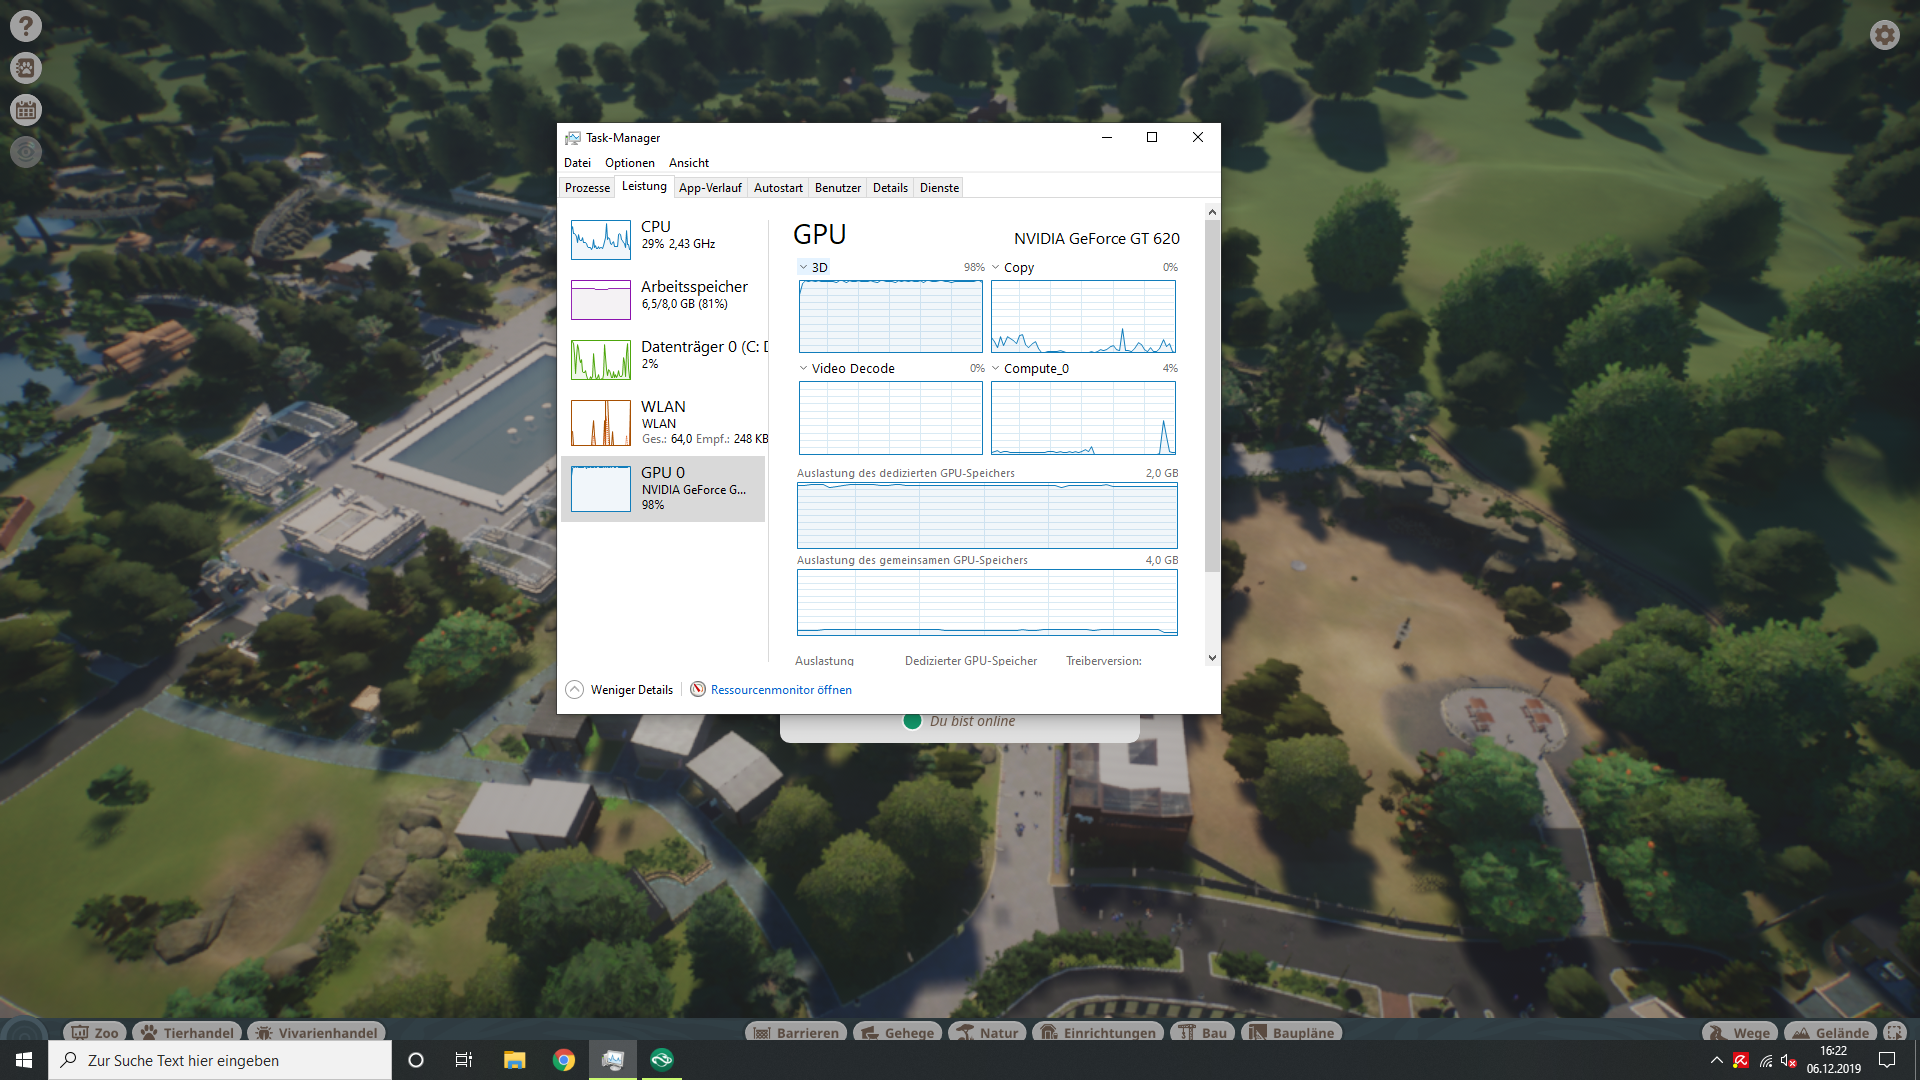
Task: Click the green game taskbar icon
Action: pyautogui.click(x=662, y=1060)
